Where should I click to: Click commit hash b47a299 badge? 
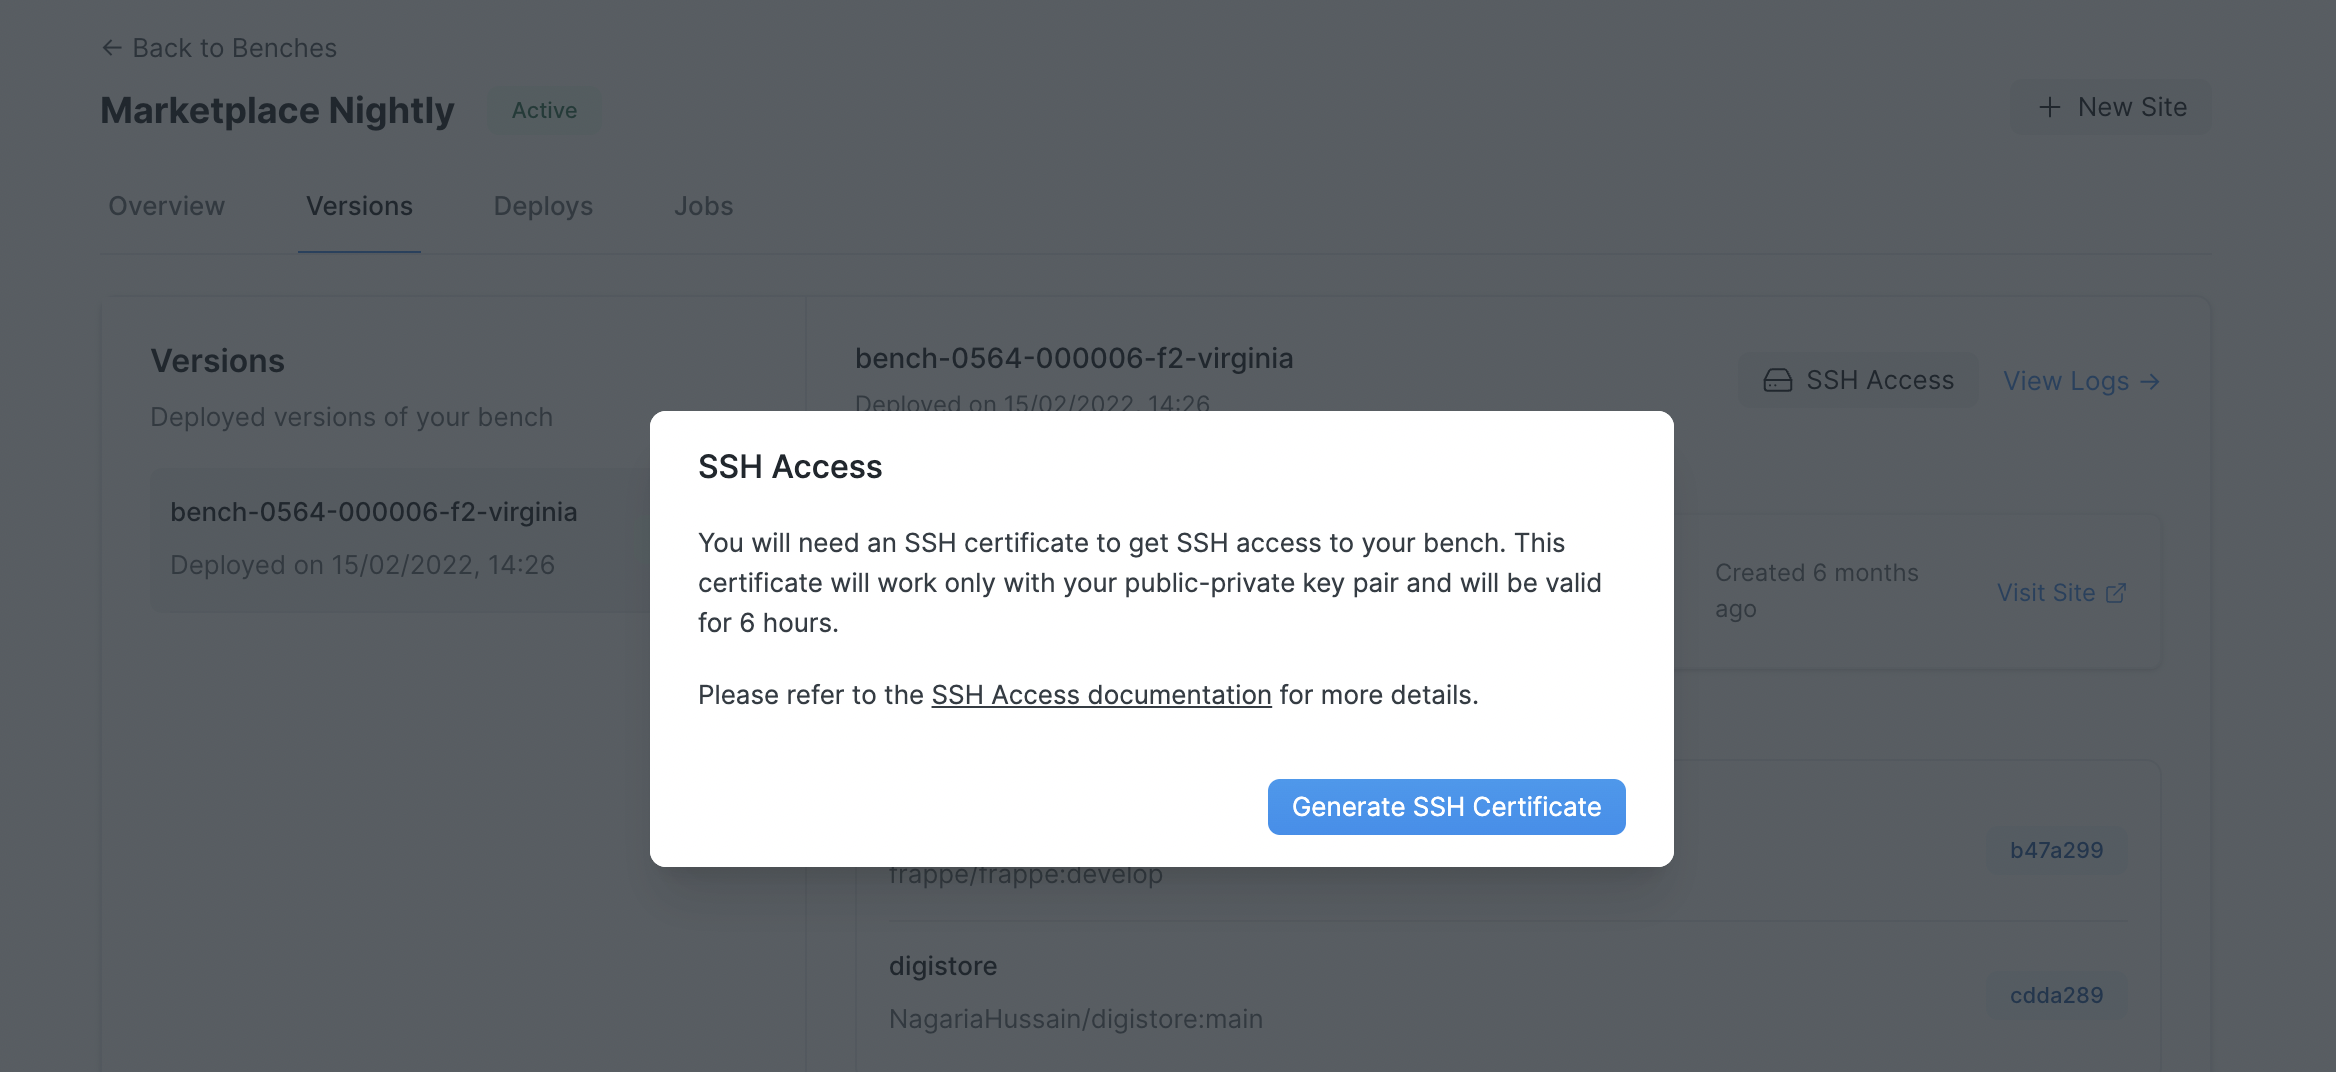pos(2056,850)
